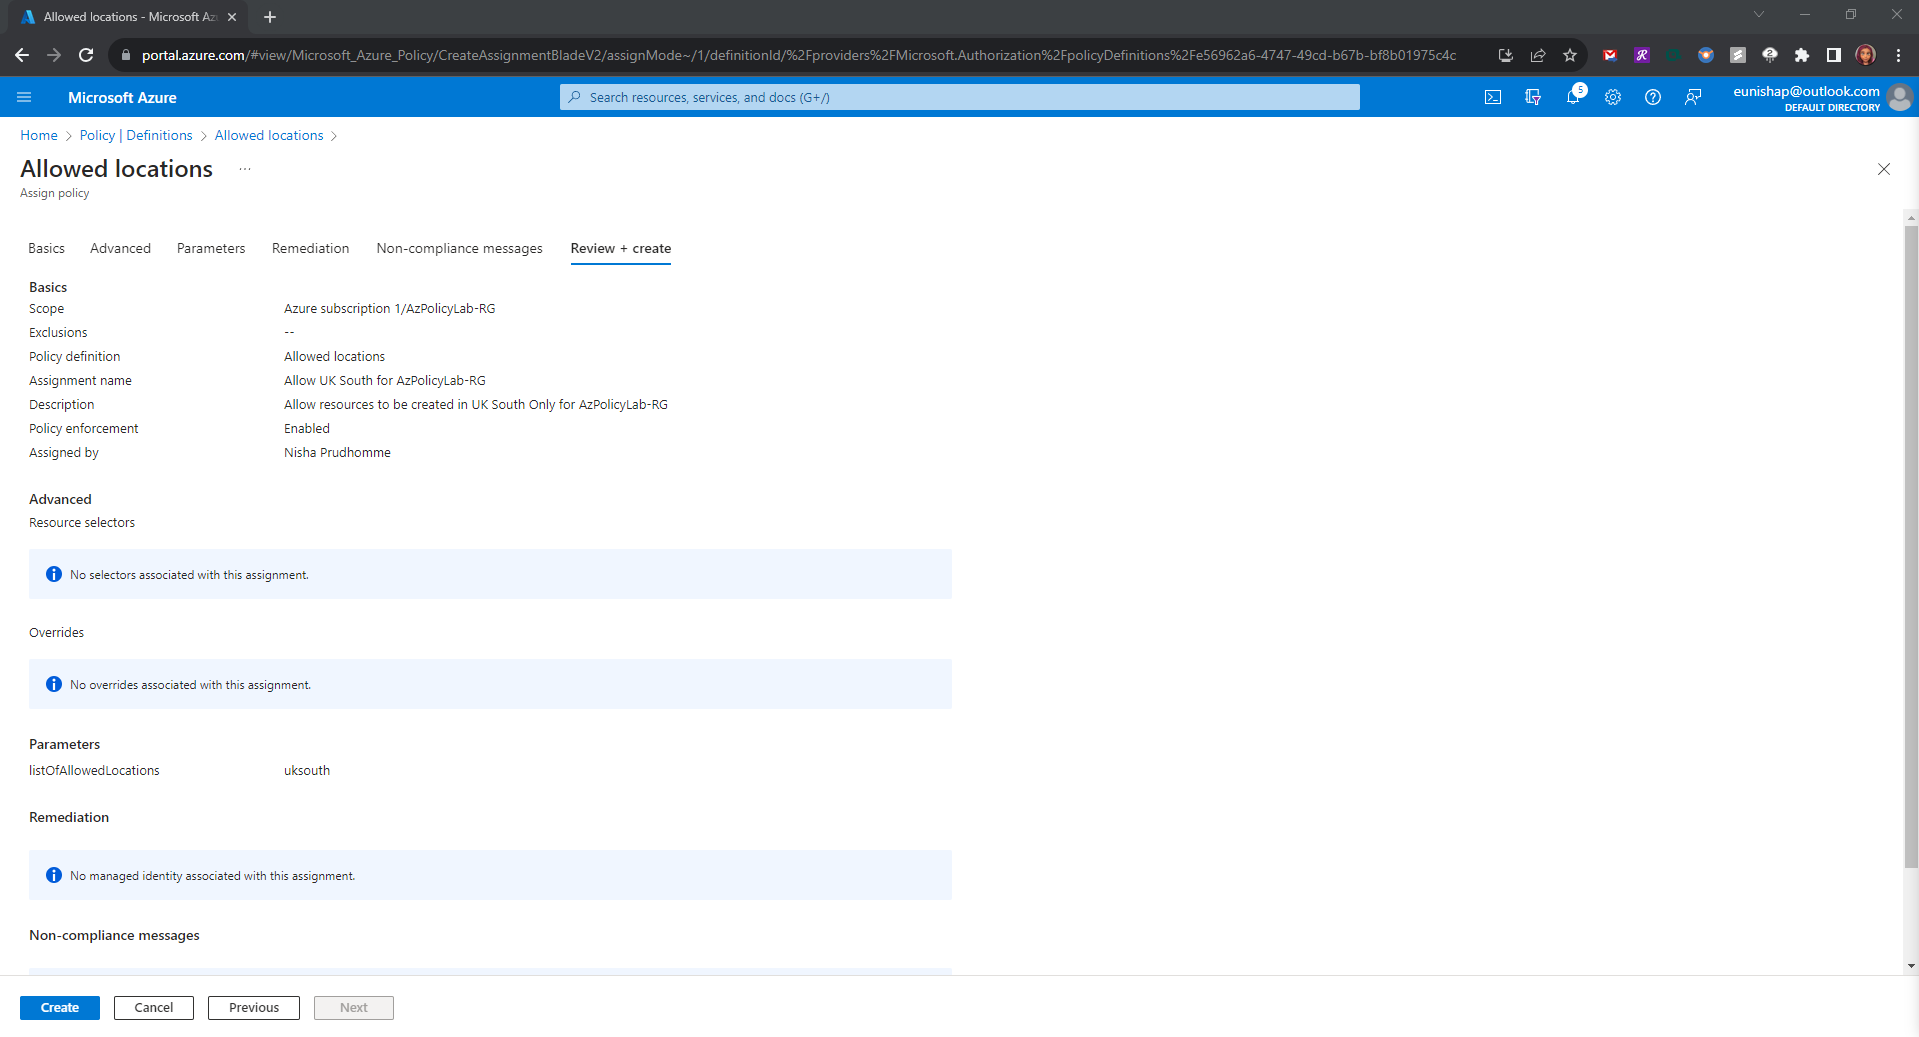Open the Directories and subscriptions filter icon

click(x=1532, y=97)
